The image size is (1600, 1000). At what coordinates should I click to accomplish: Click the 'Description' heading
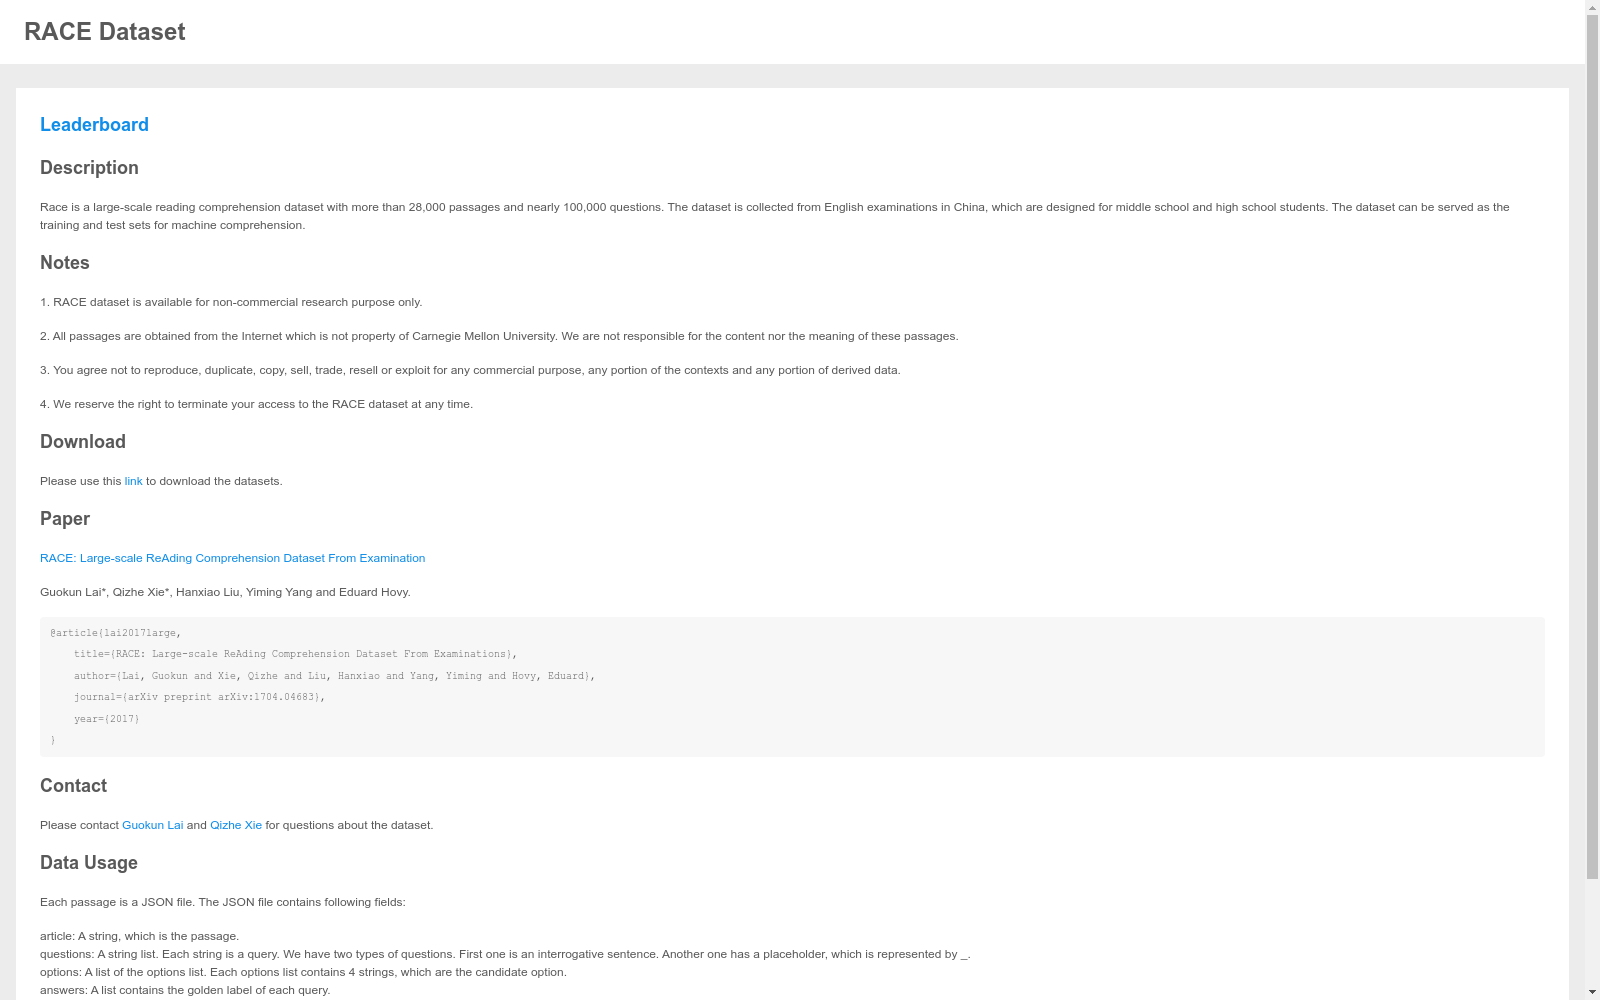89,168
